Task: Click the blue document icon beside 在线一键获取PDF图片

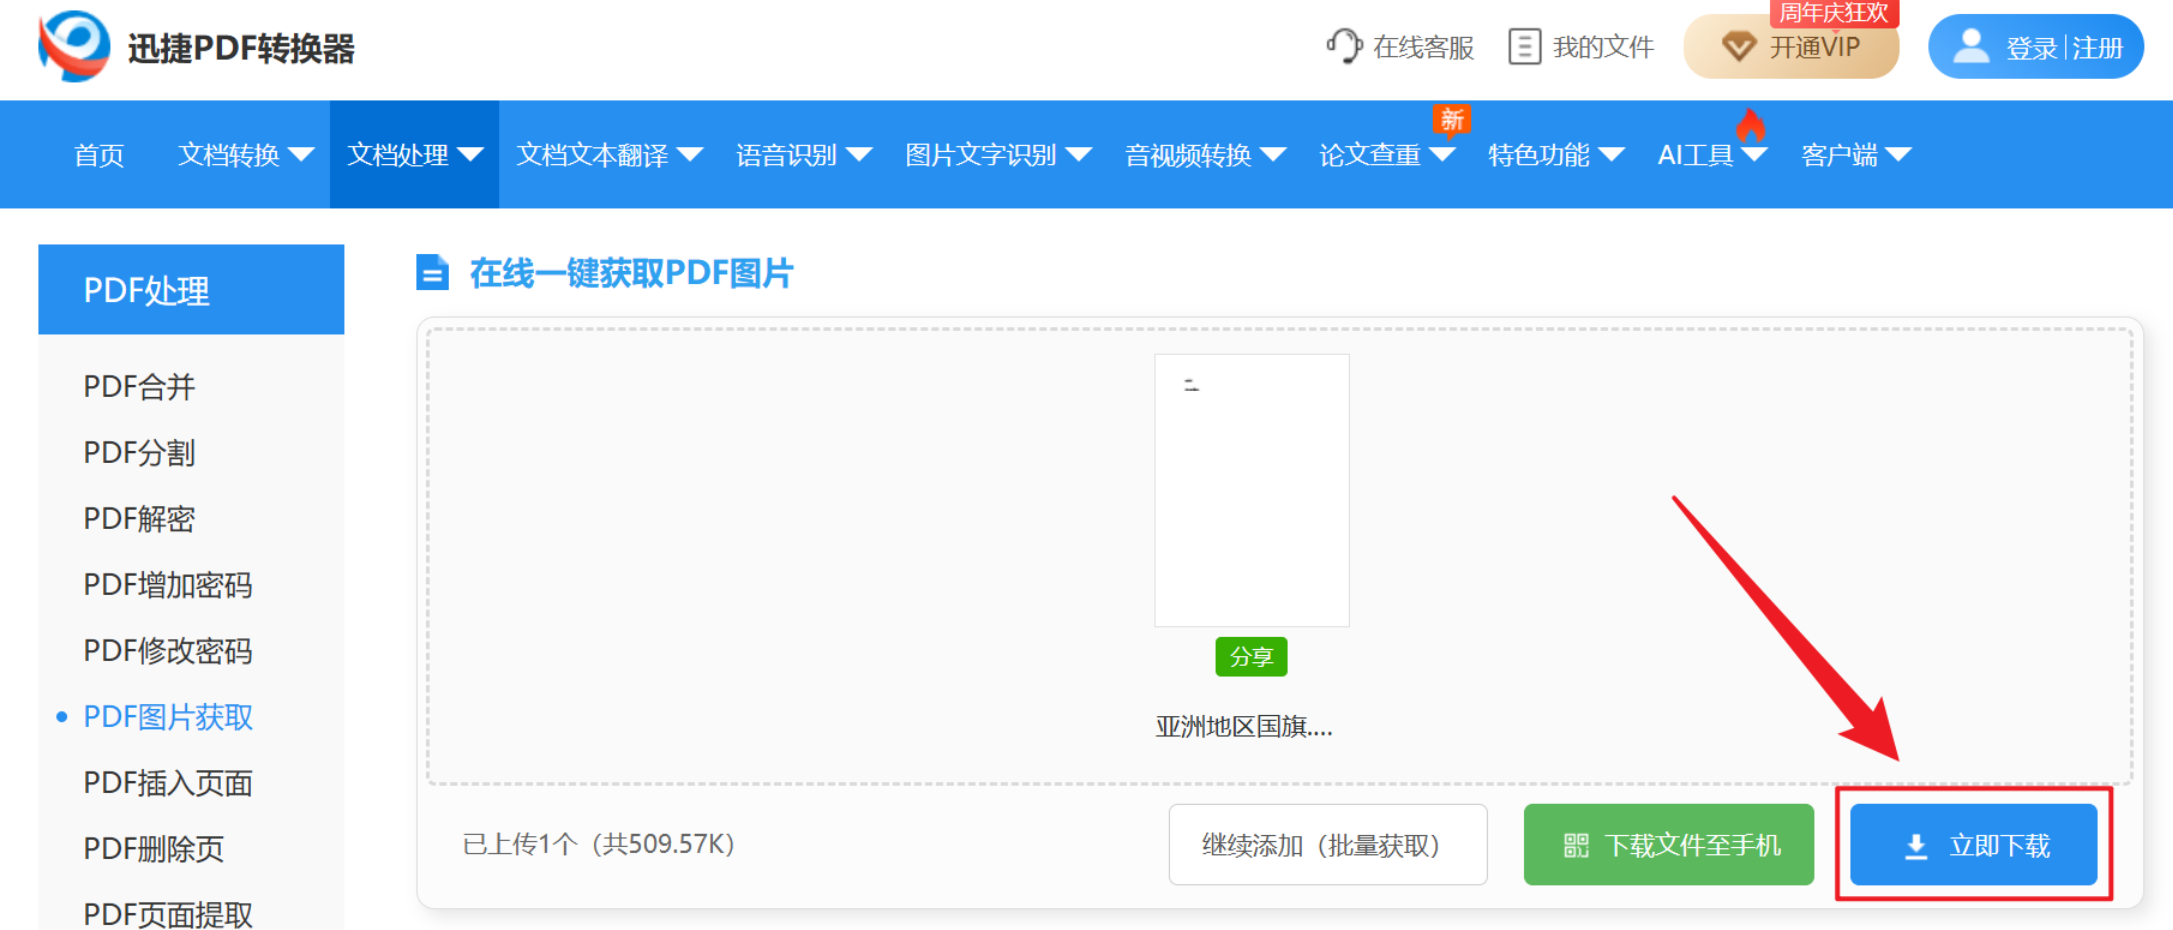Action: point(431,272)
